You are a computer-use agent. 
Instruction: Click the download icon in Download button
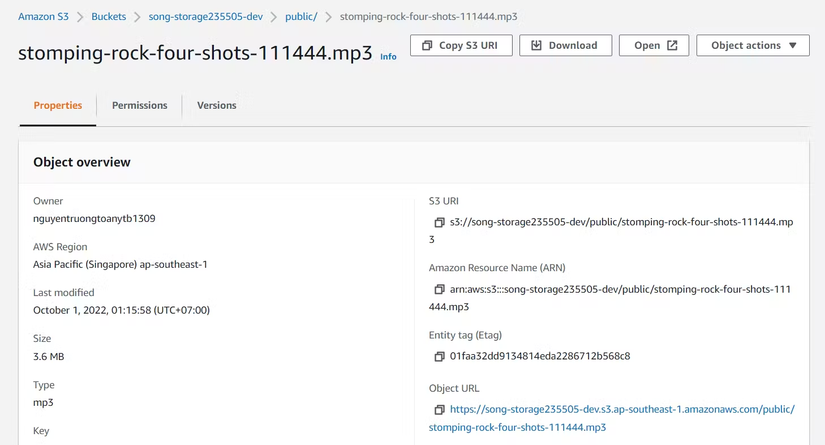[537, 45]
